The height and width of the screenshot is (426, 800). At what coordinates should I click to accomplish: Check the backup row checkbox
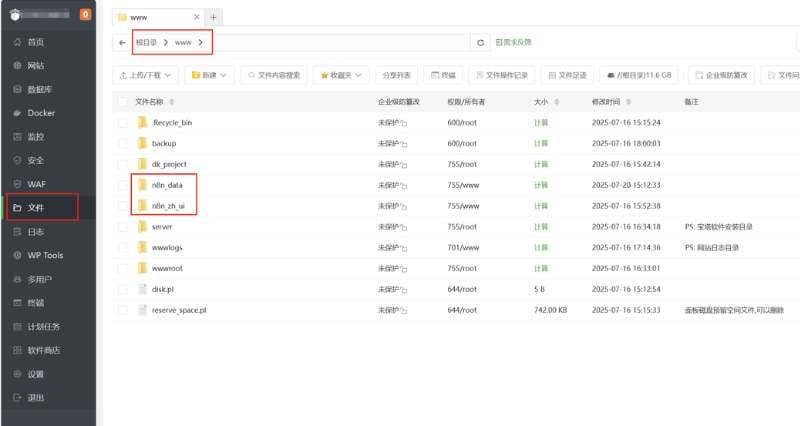[x=122, y=143]
